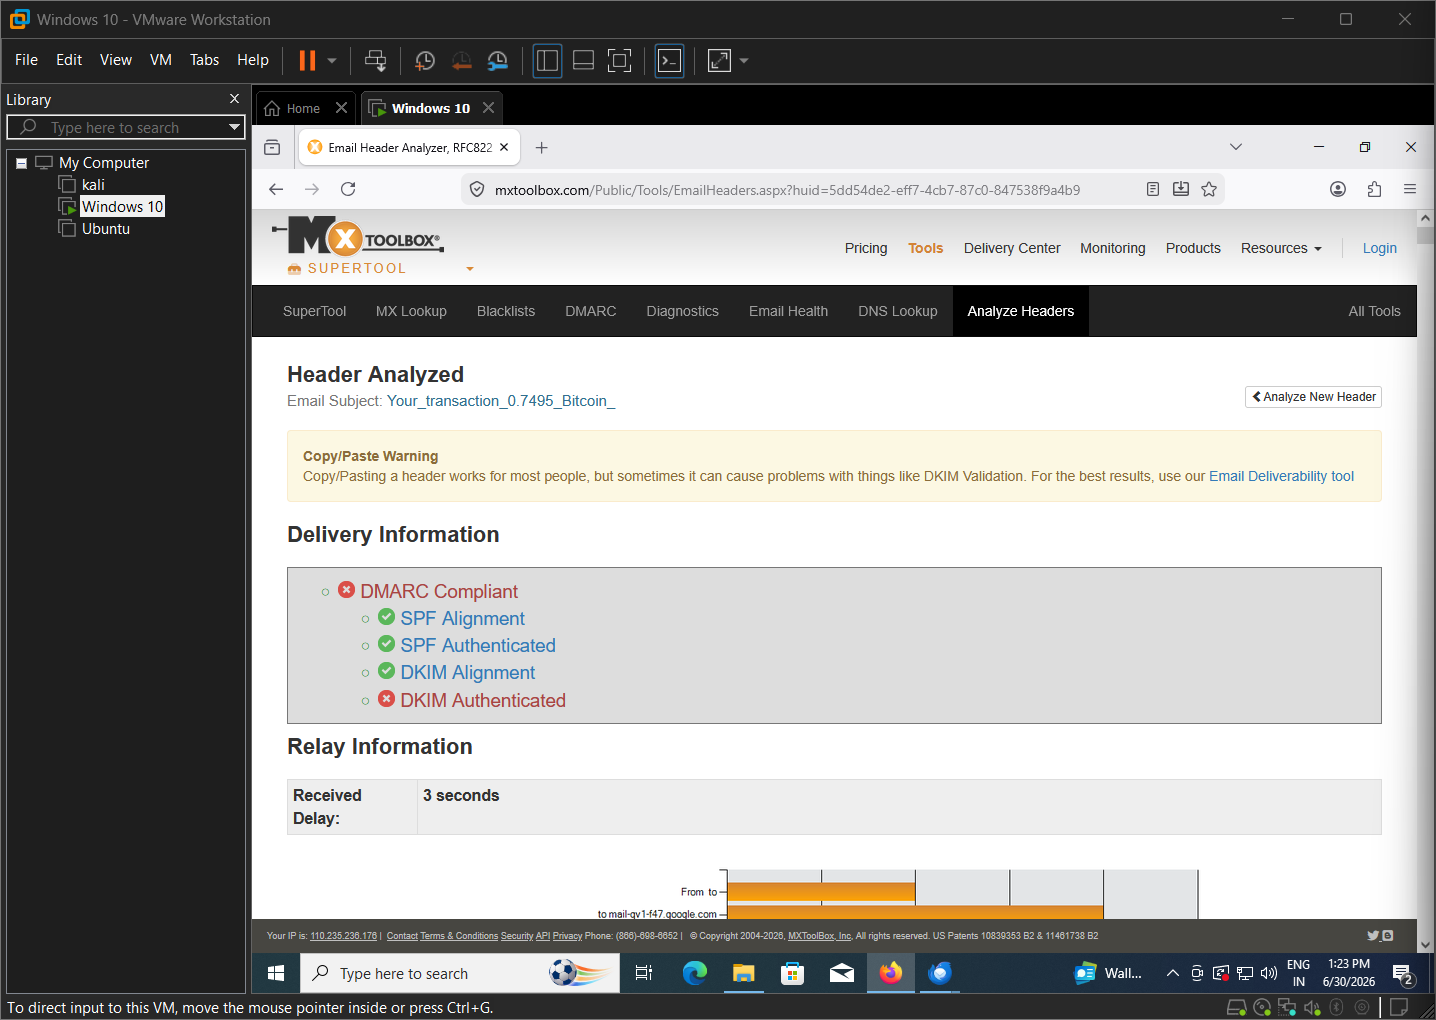
Task: Open the Tabs menu
Action: pyautogui.click(x=204, y=60)
